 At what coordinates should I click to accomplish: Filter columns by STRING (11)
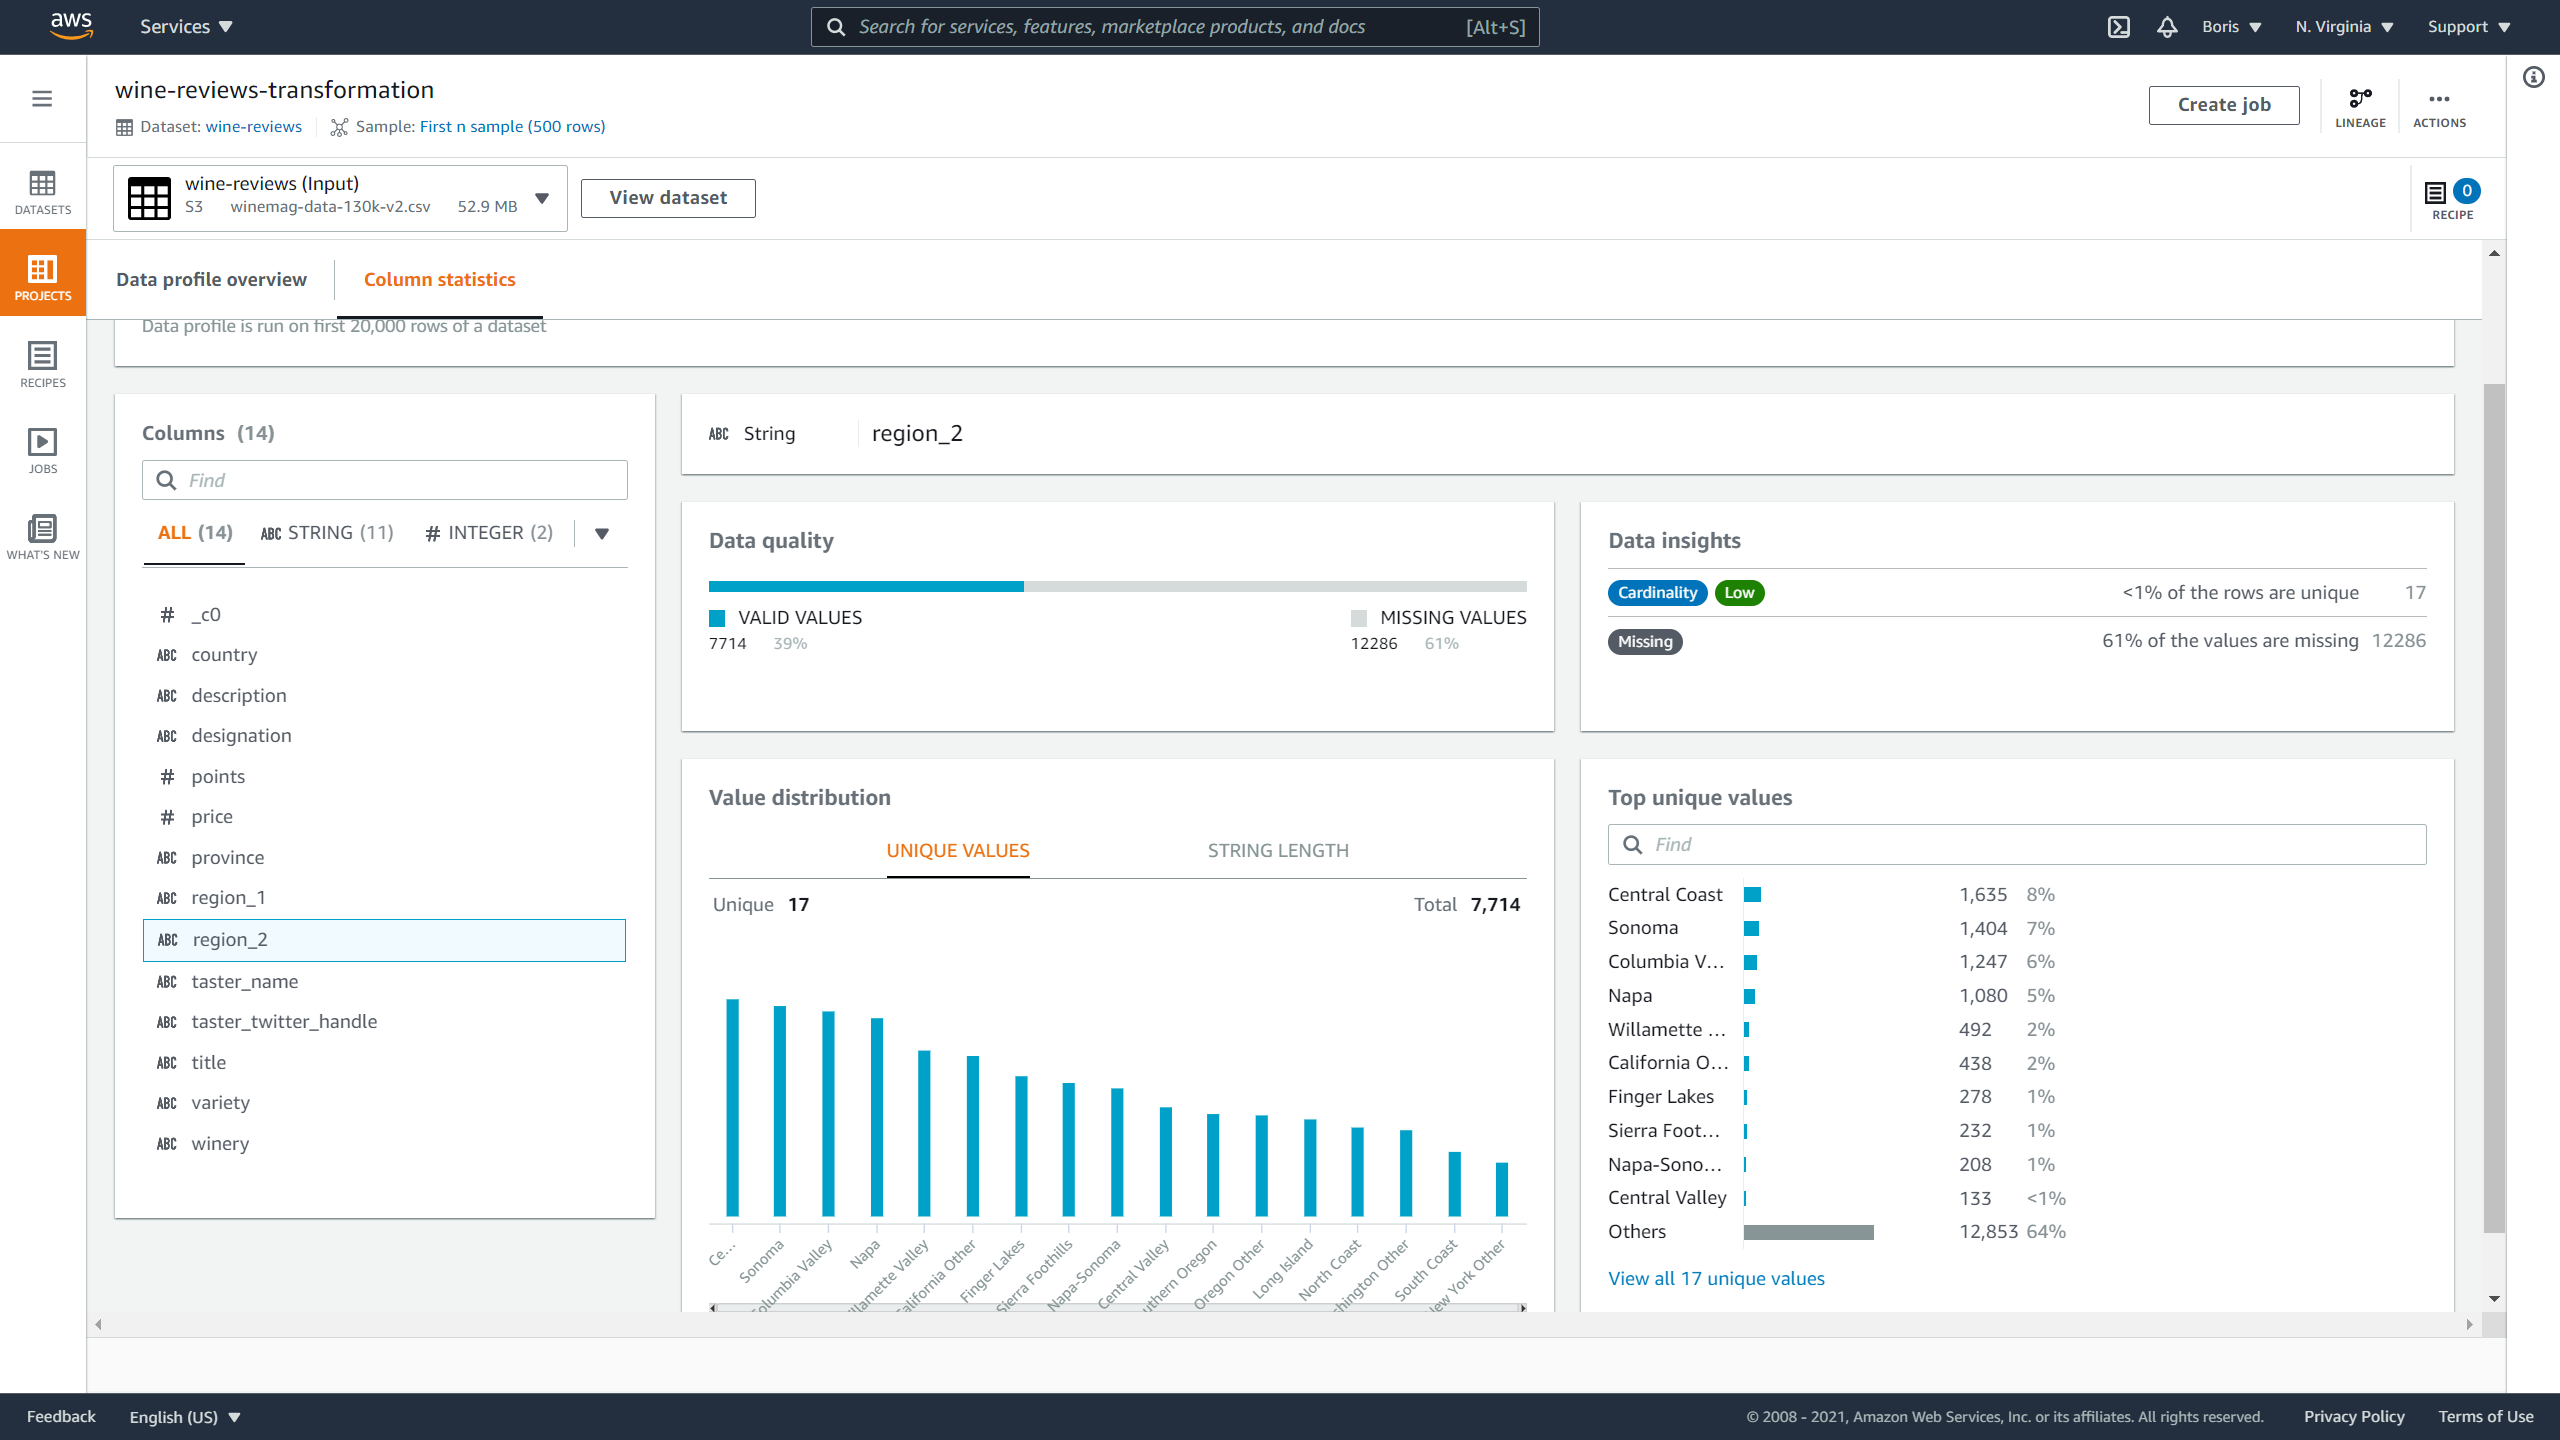coord(327,533)
